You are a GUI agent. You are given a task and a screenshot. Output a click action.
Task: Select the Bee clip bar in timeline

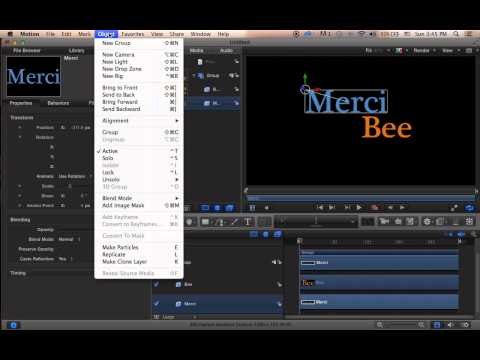click(x=380, y=283)
